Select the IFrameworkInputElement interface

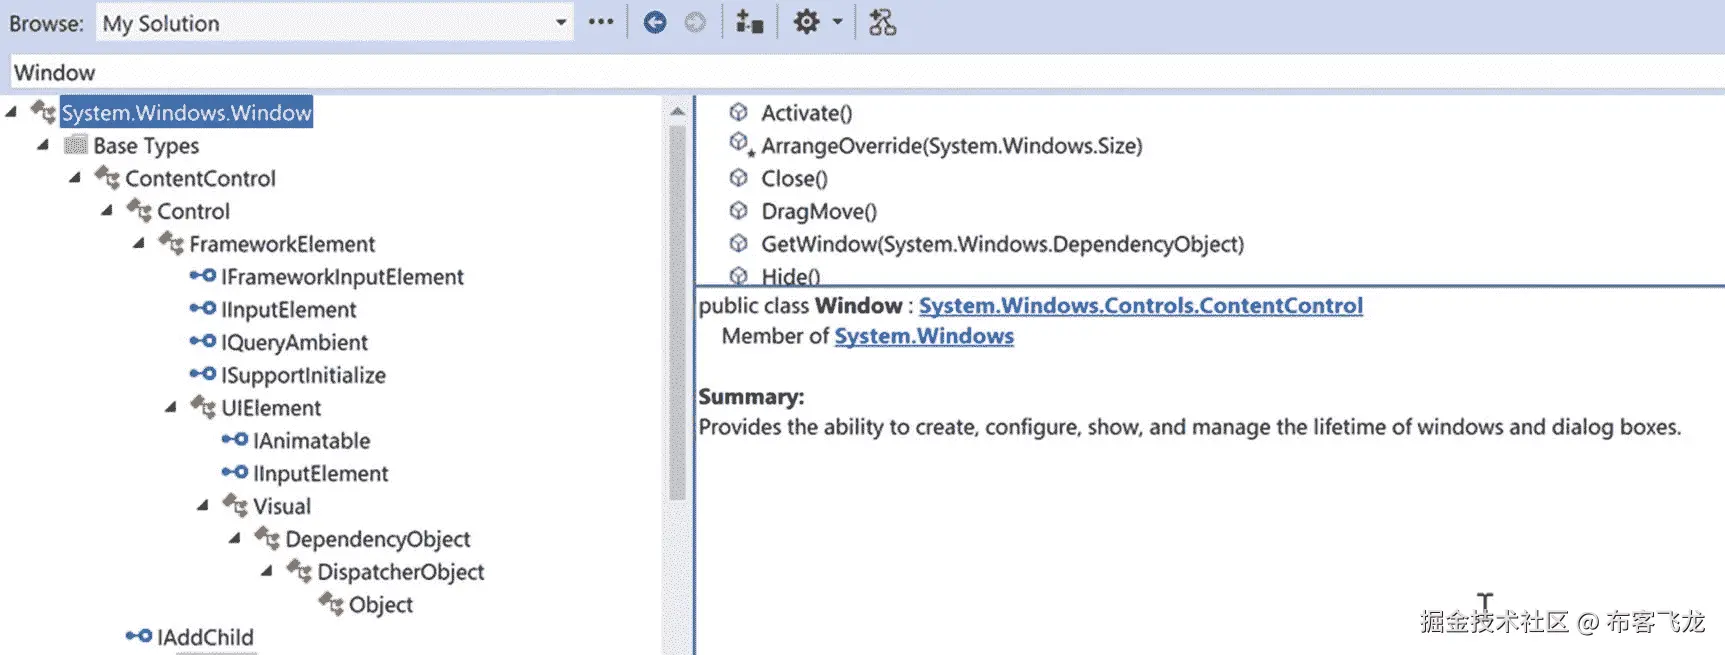[342, 277]
